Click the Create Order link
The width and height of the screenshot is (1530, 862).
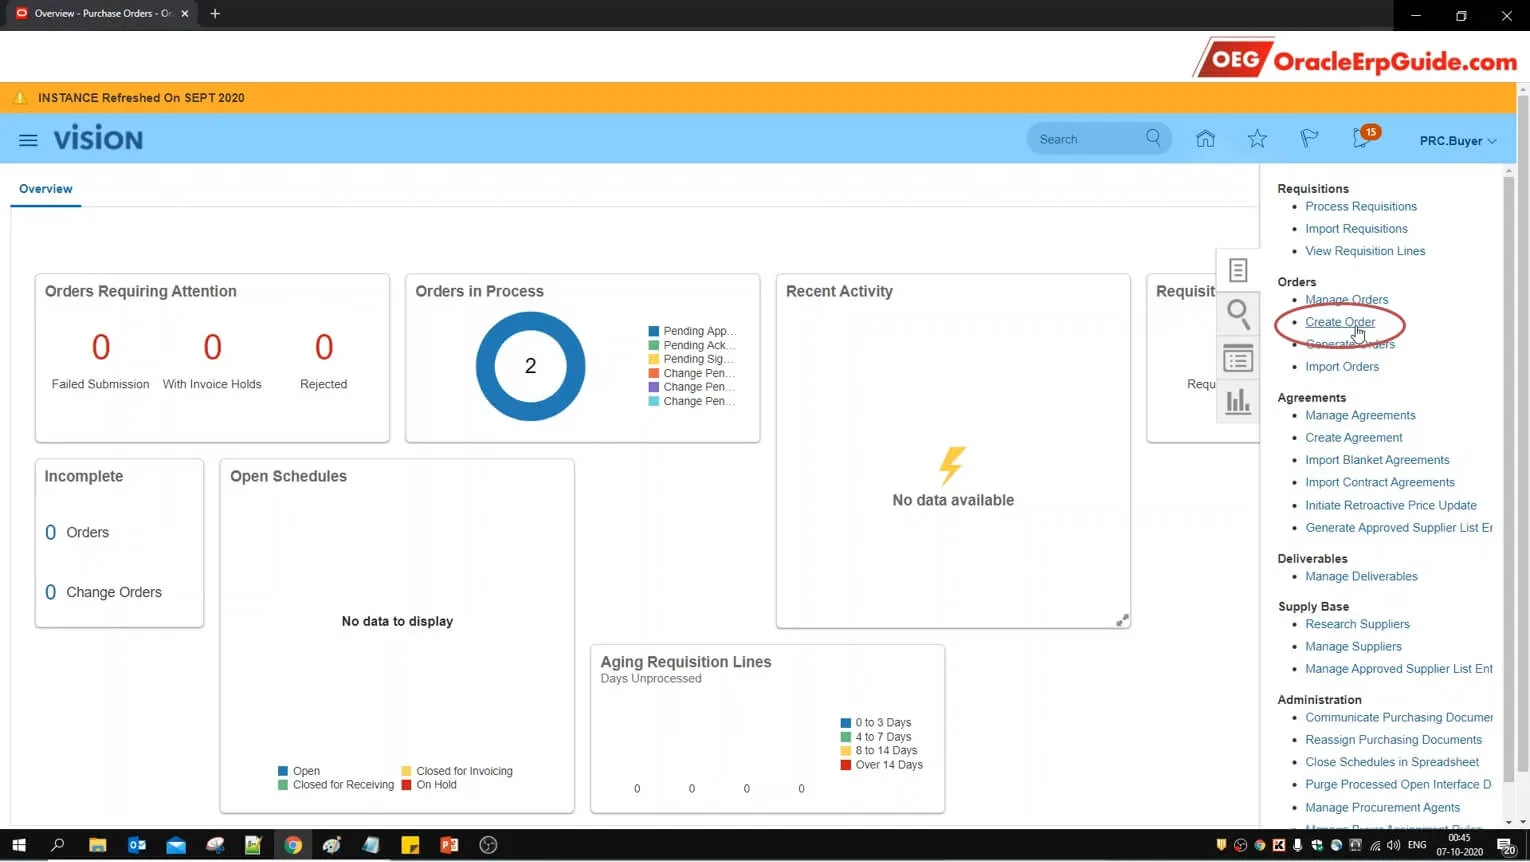tap(1340, 322)
